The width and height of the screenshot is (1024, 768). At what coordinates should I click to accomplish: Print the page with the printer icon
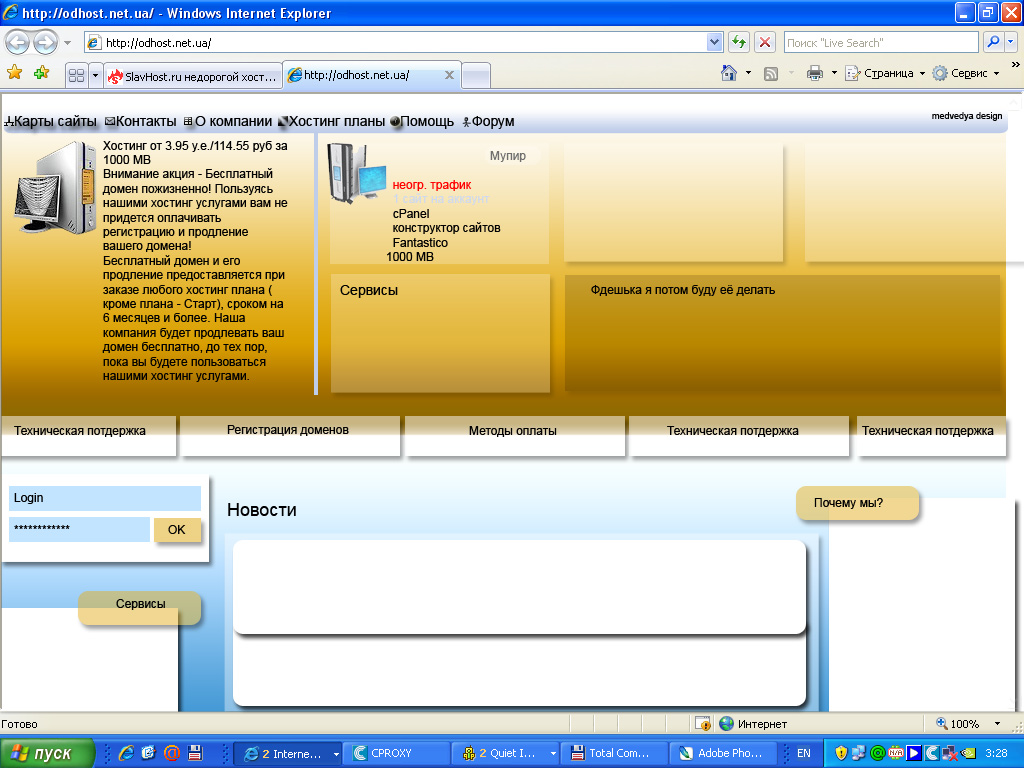(814, 73)
